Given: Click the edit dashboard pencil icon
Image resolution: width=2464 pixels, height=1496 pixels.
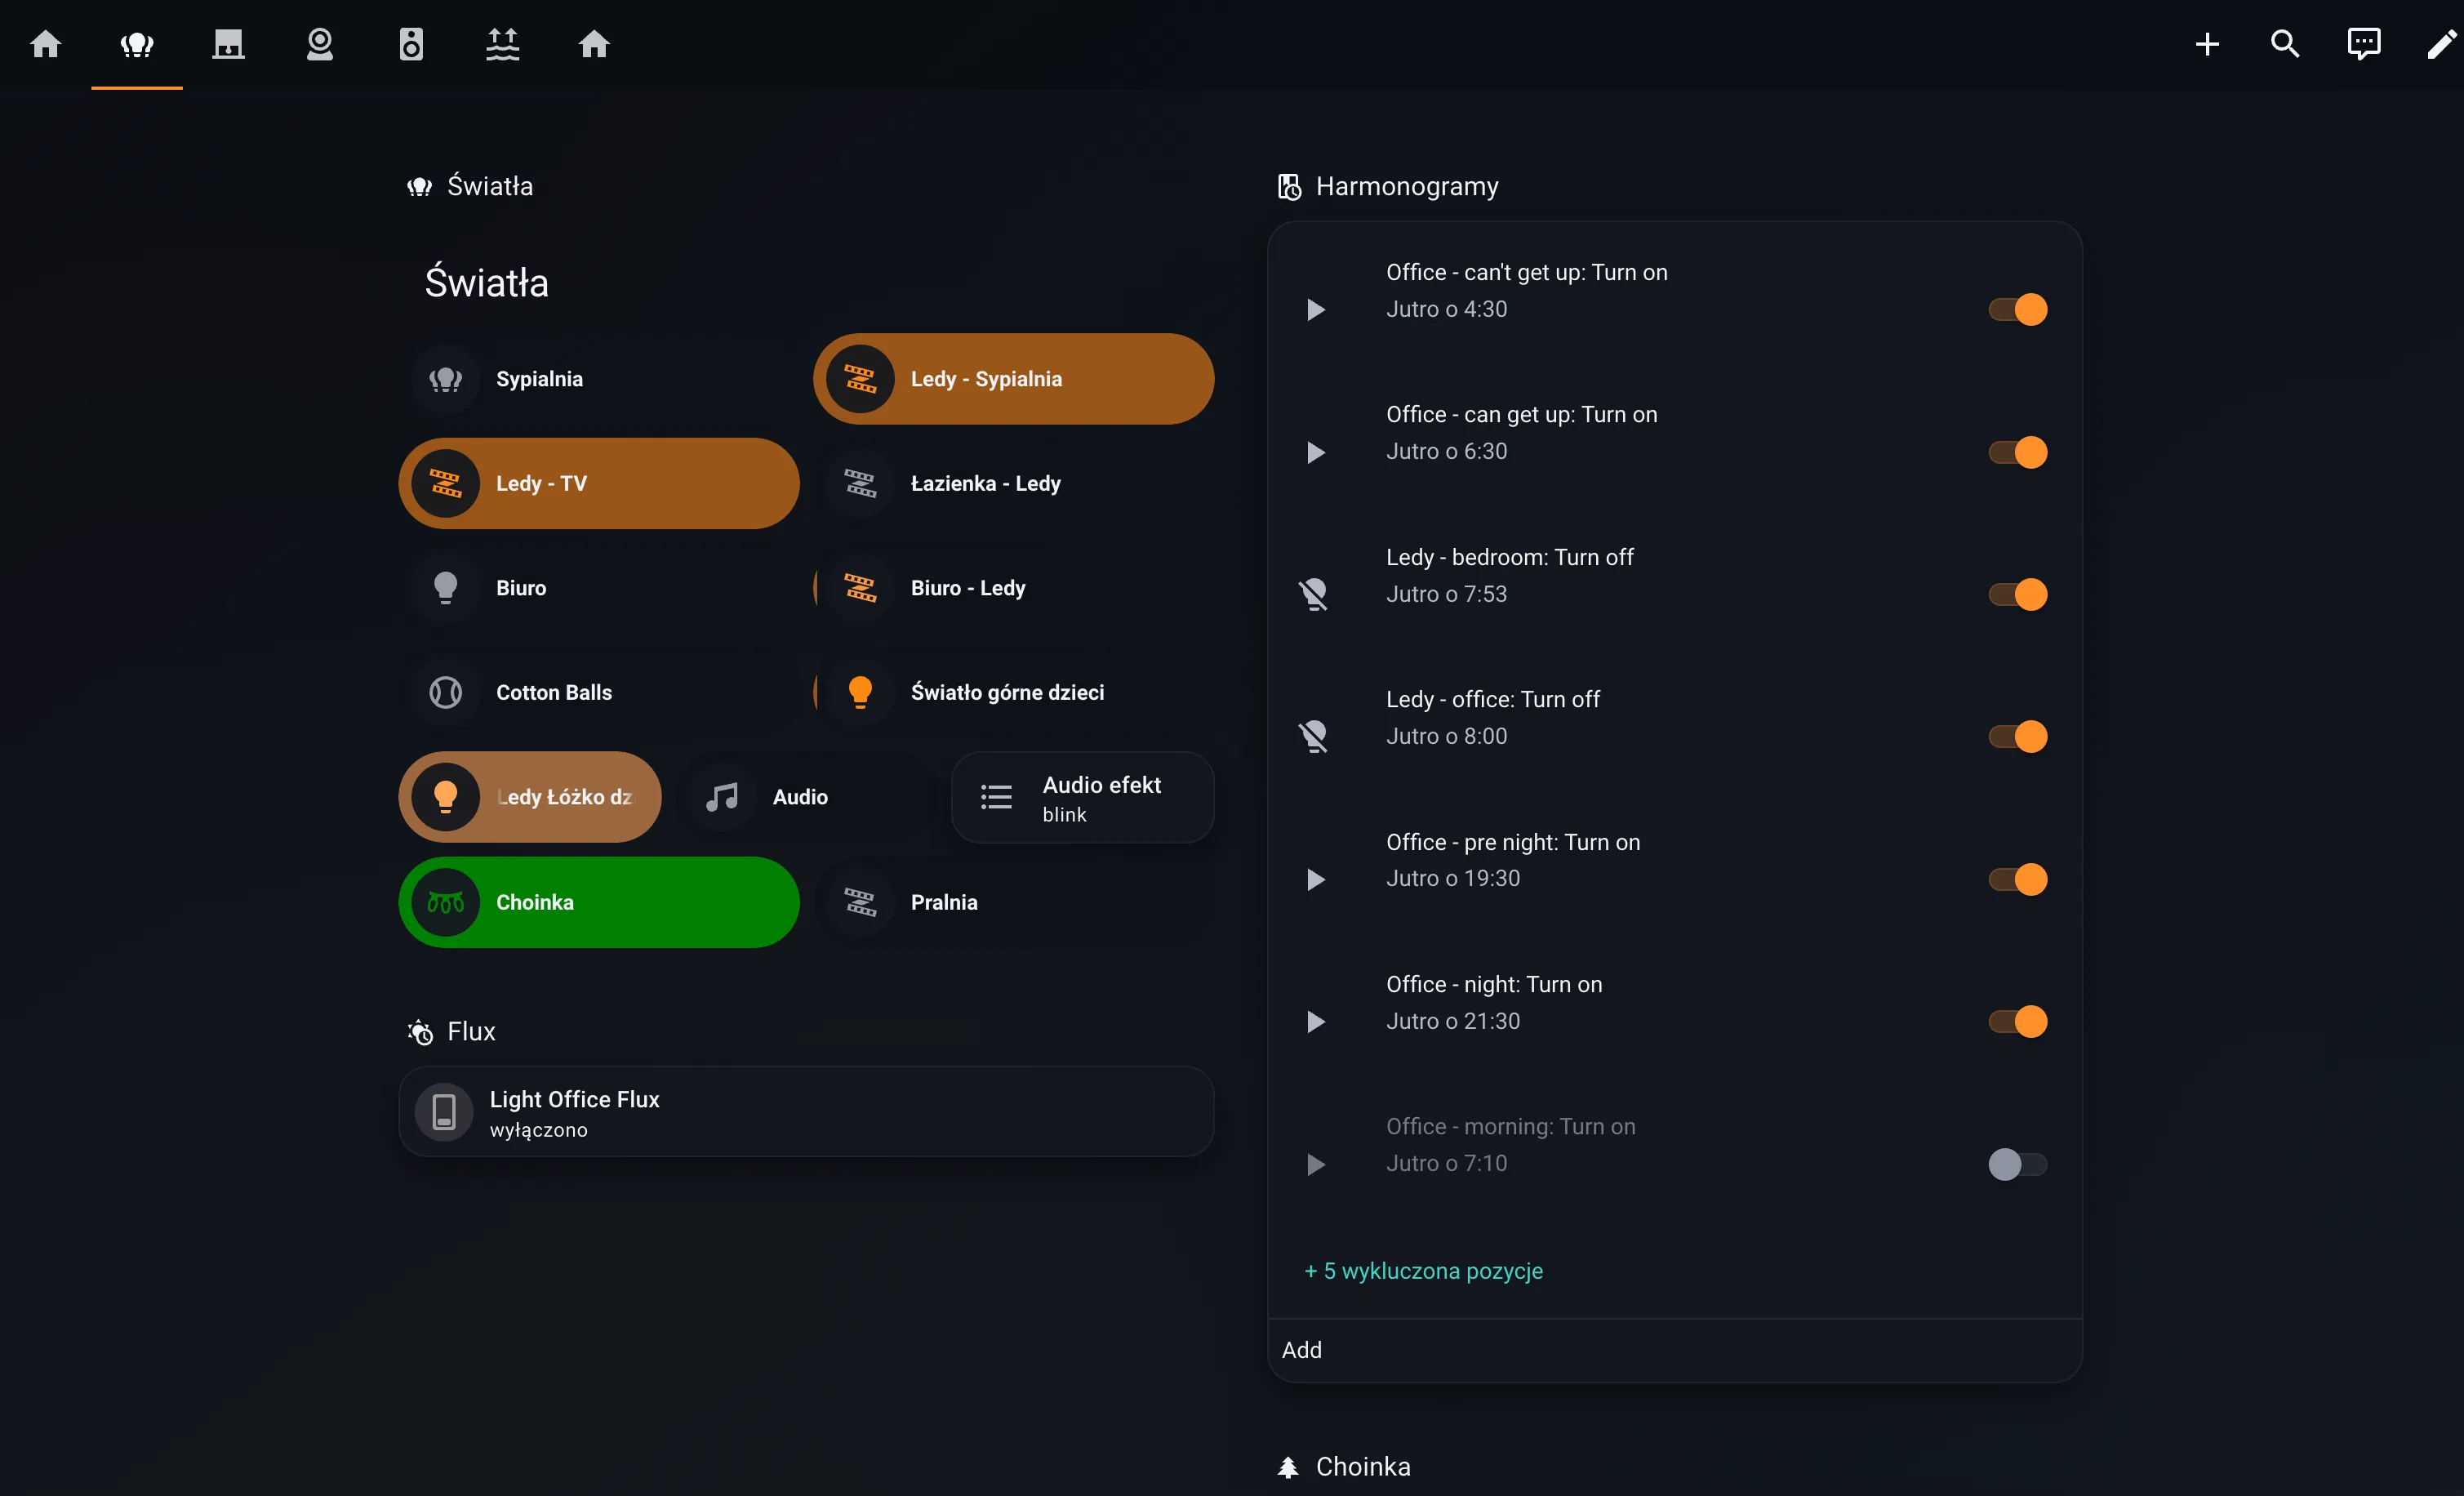Looking at the screenshot, I should (2441, 44).
